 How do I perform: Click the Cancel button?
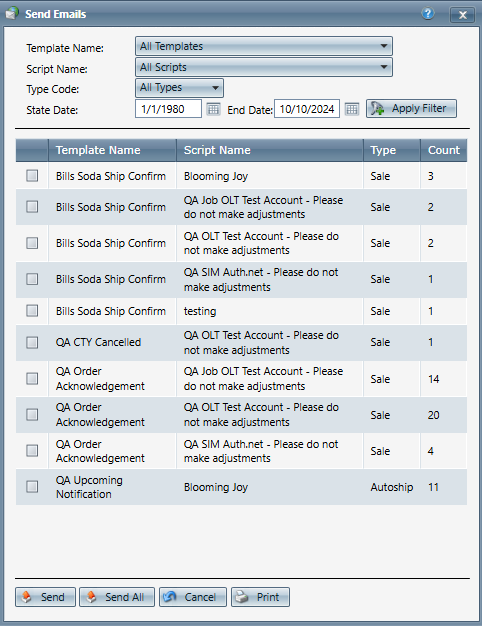(x=193, y=597)
